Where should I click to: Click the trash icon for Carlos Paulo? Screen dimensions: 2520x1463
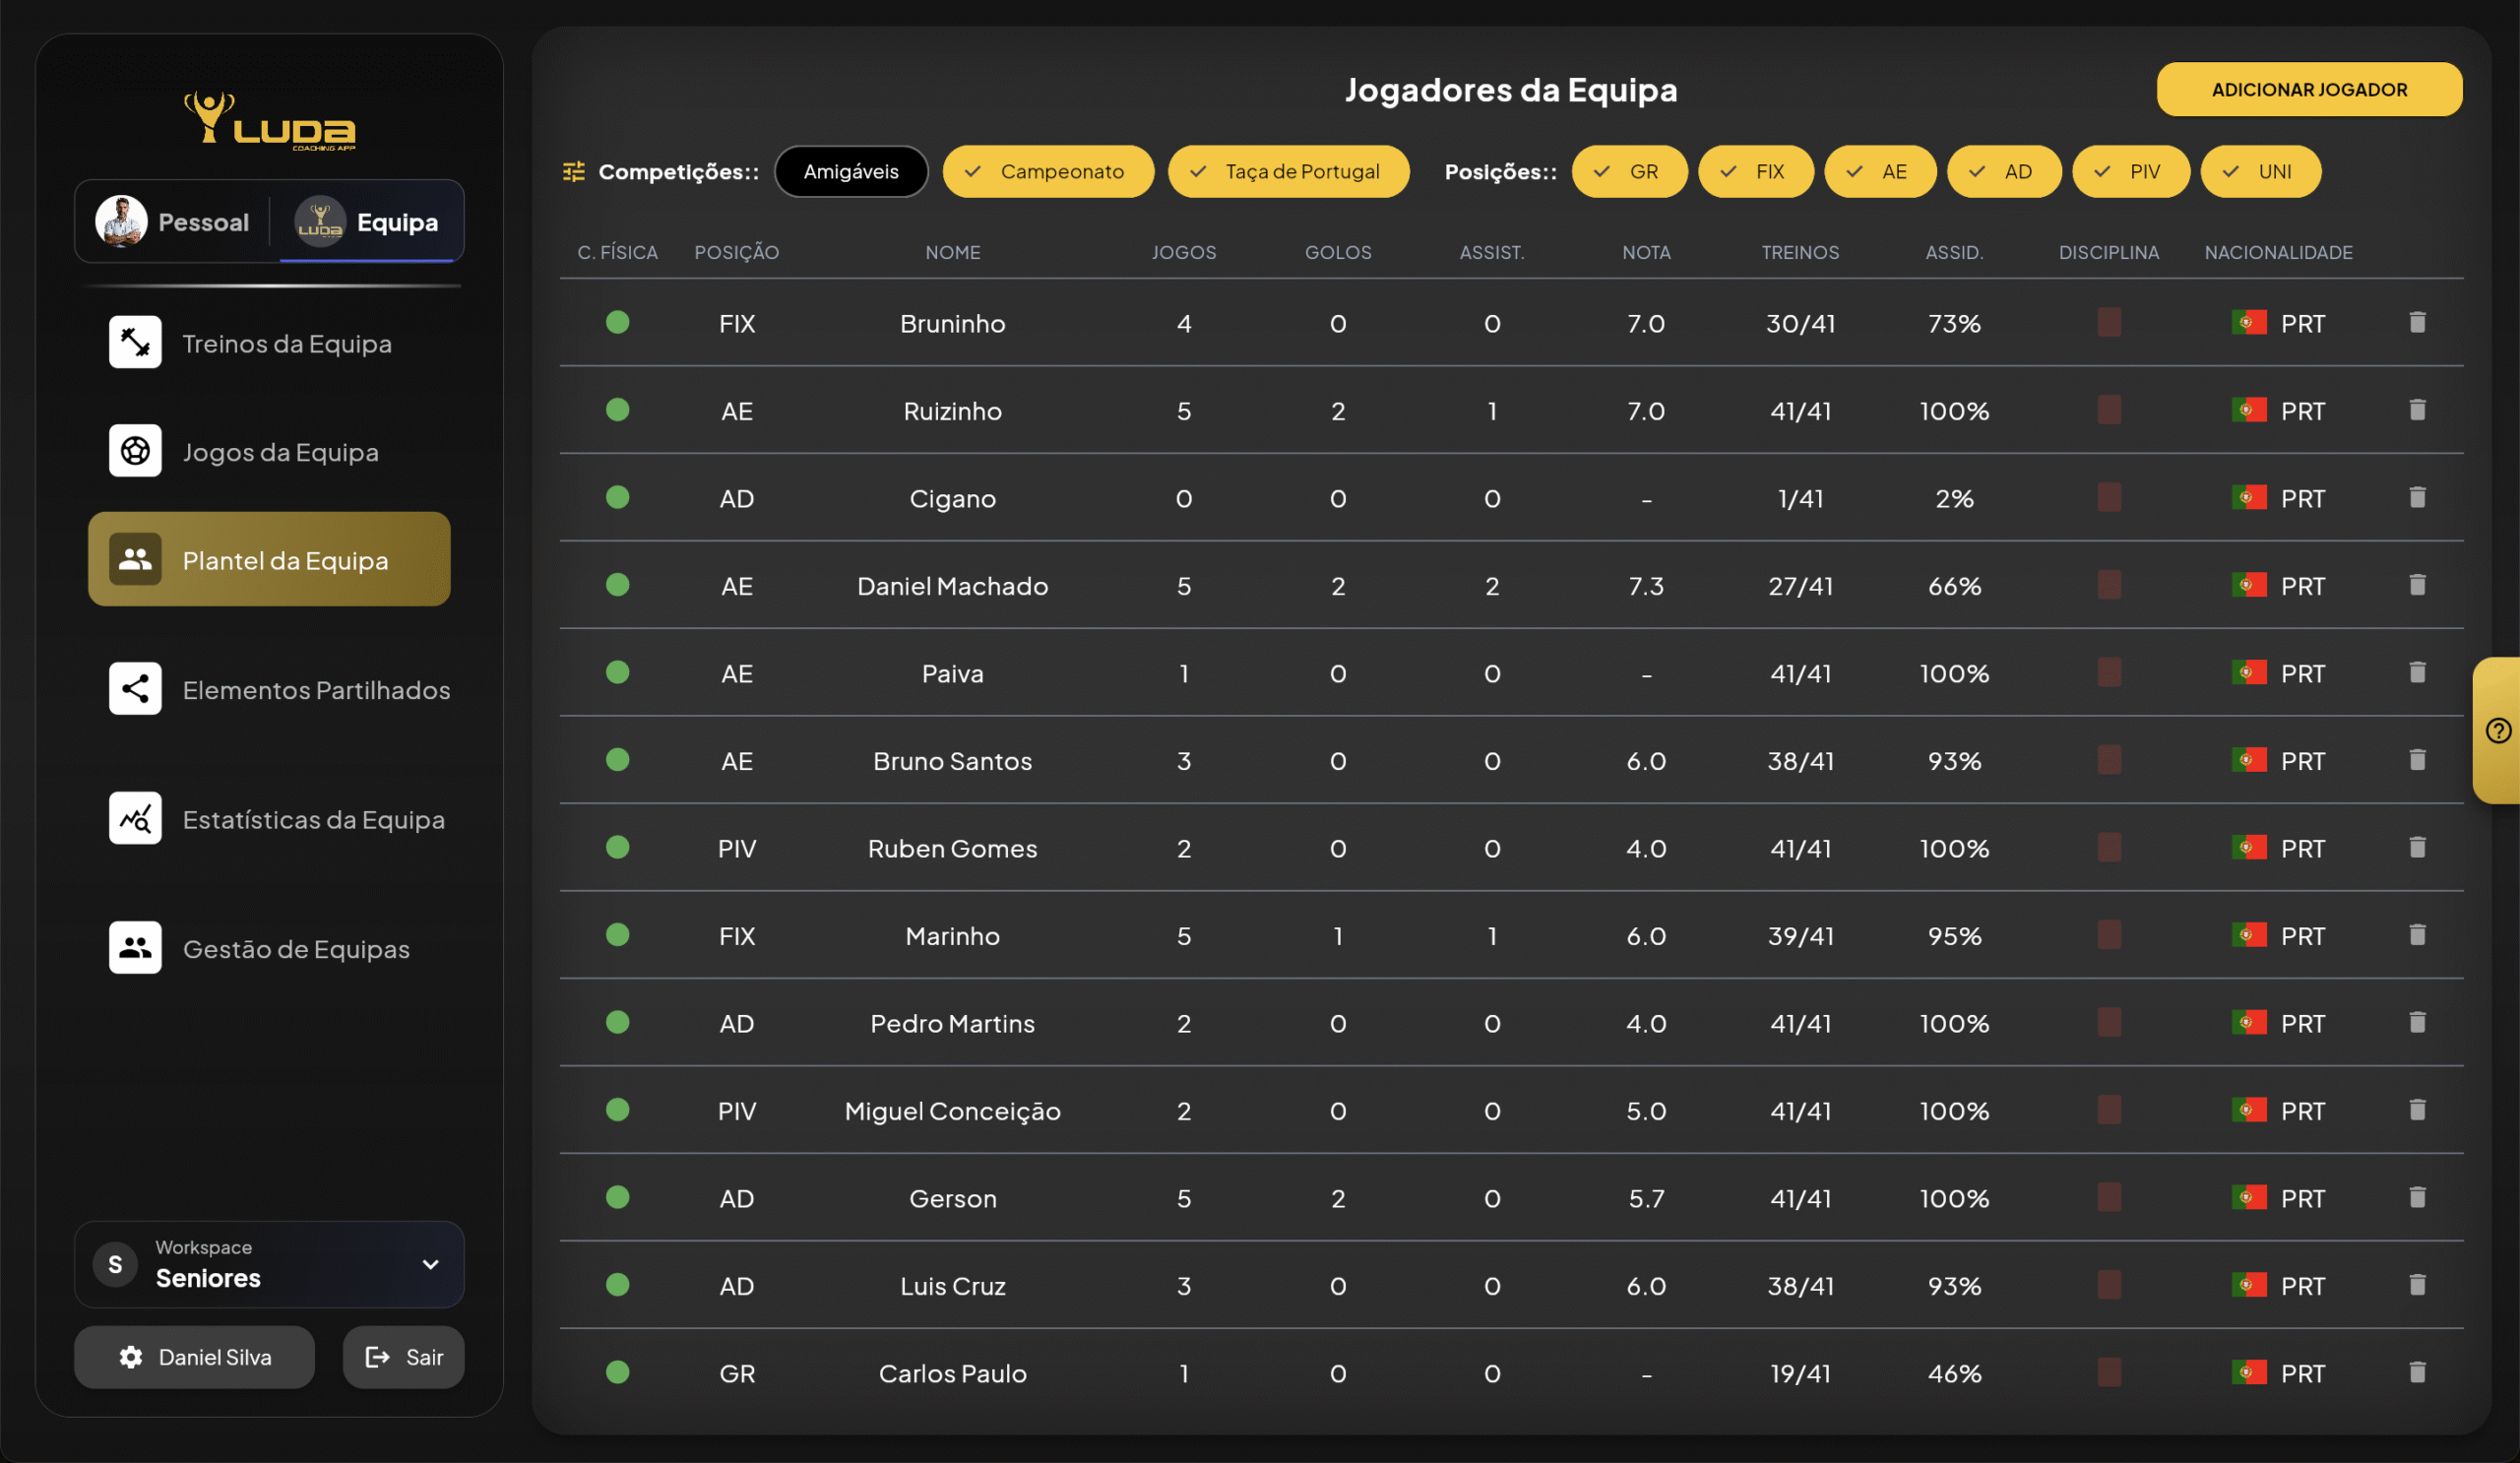tap(2417, 1372)
